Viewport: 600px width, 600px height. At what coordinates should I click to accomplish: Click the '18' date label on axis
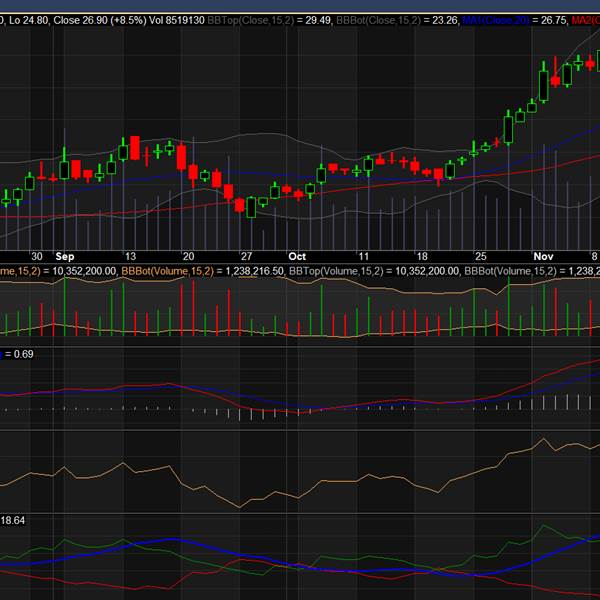point(422,256)
